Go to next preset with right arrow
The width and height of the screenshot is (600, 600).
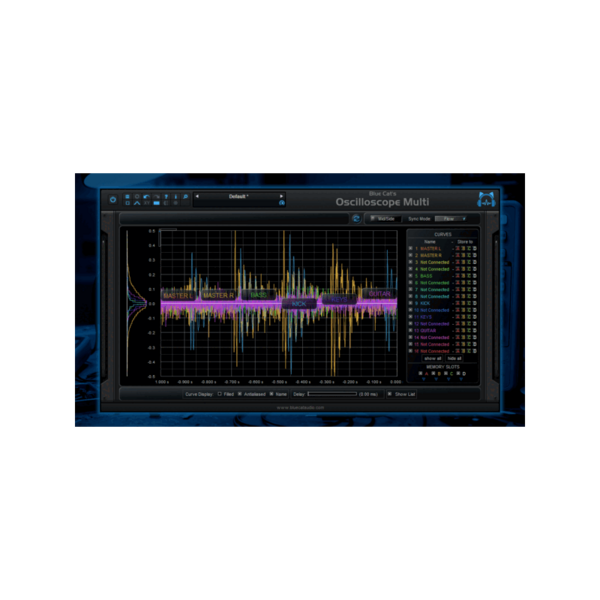281,196
